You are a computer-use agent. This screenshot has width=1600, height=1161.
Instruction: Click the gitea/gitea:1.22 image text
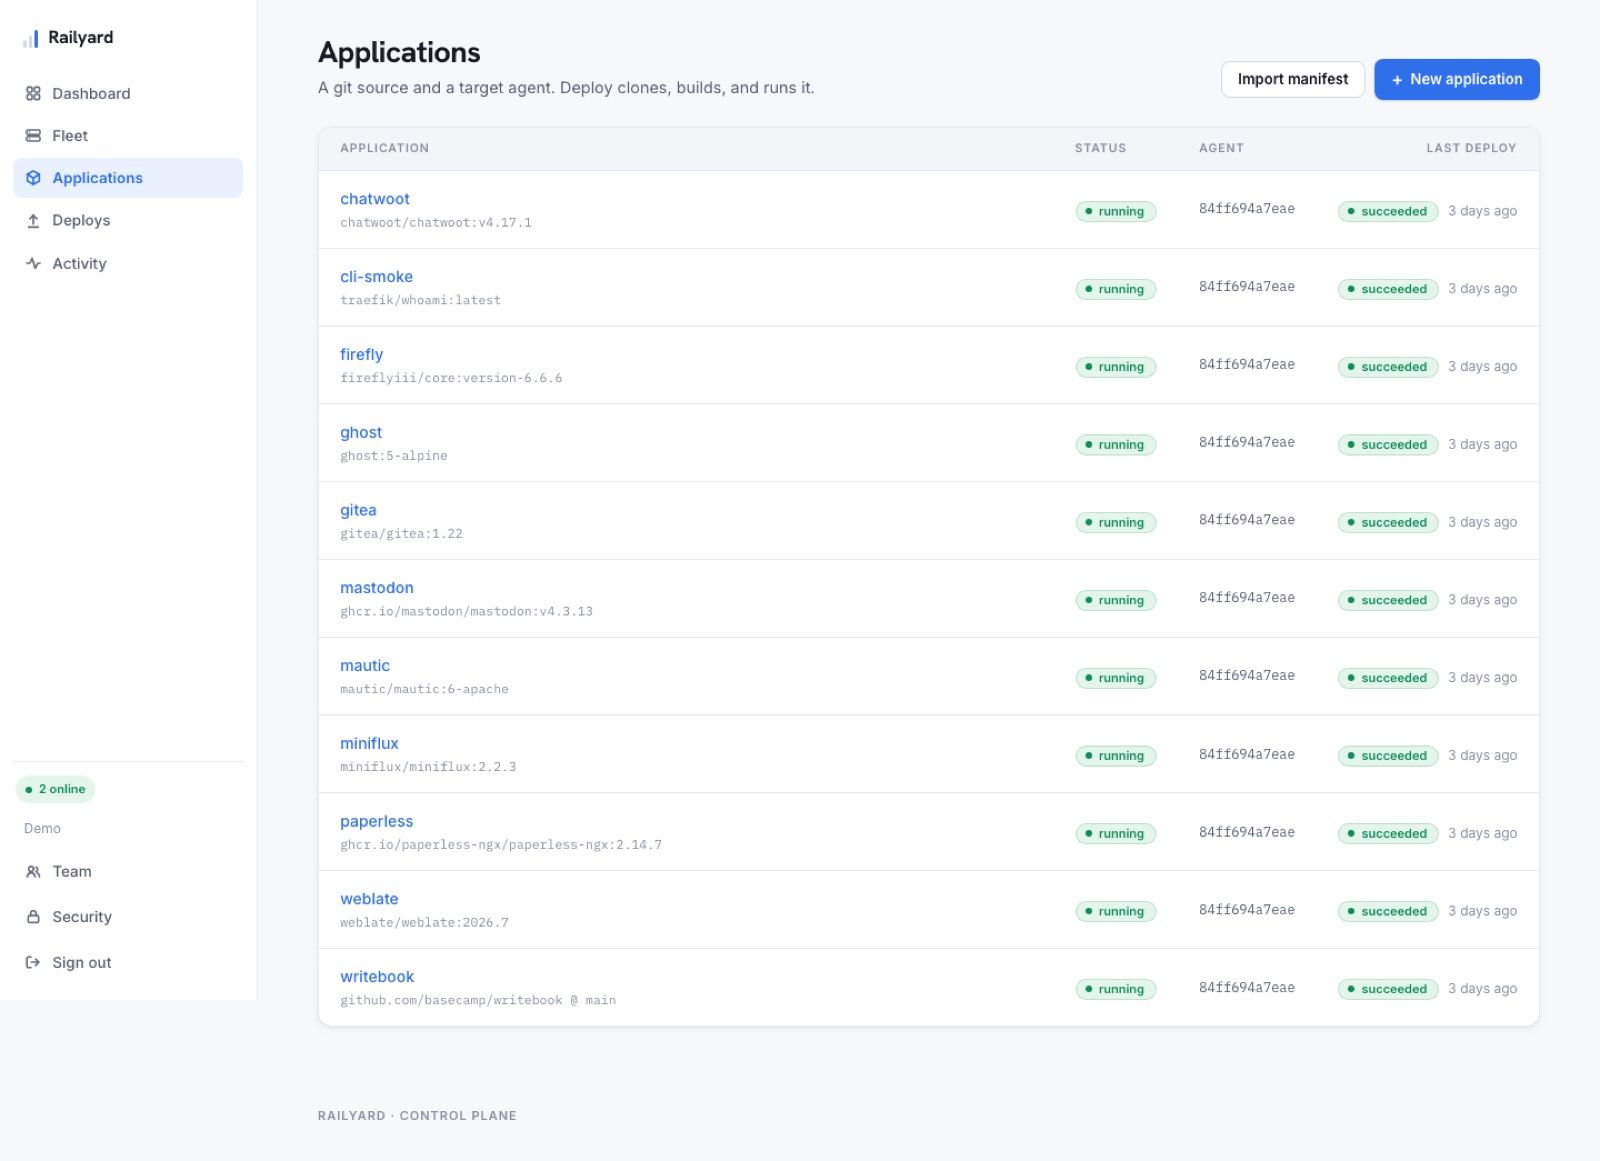[401, 534]
